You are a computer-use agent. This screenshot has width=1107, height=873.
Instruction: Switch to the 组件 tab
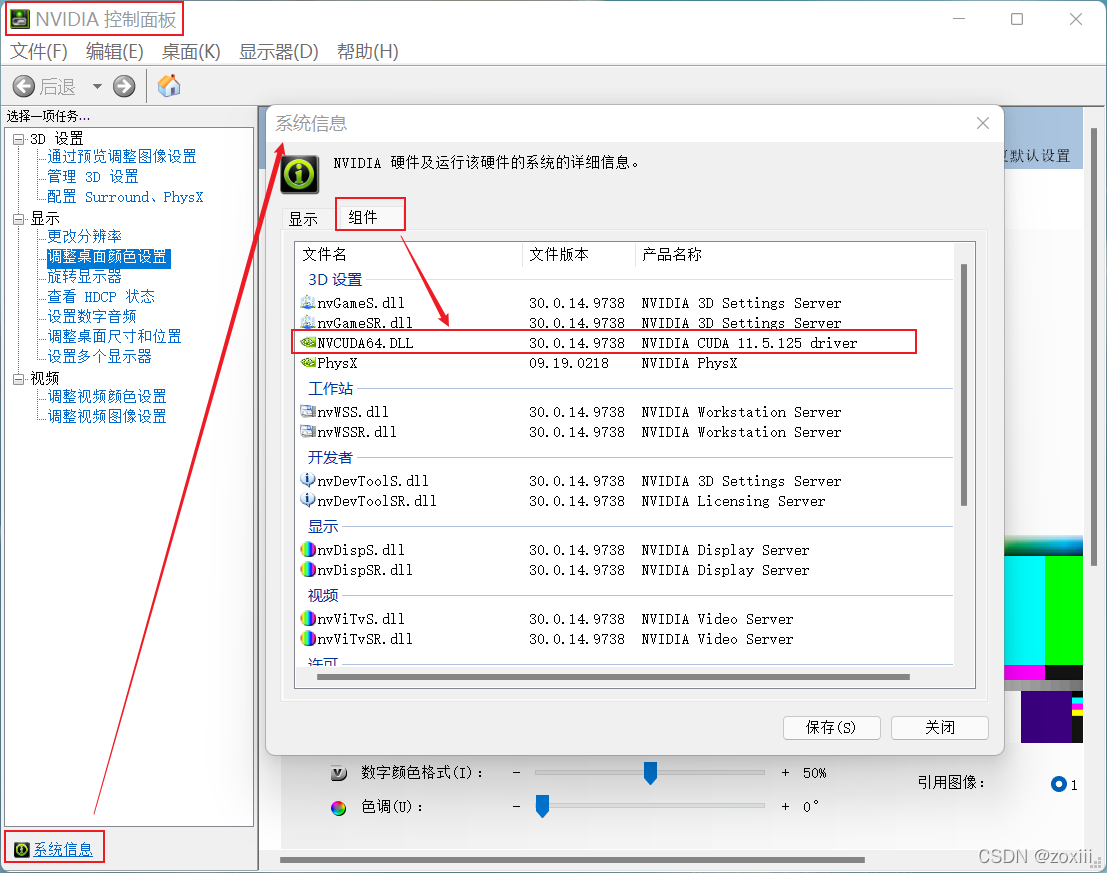point(363,217)
